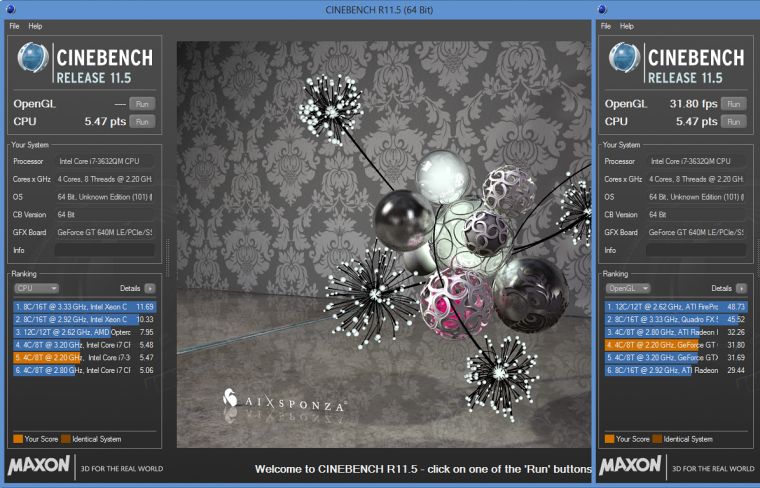Open File menu in left Cinebench window

click(14, 26)
